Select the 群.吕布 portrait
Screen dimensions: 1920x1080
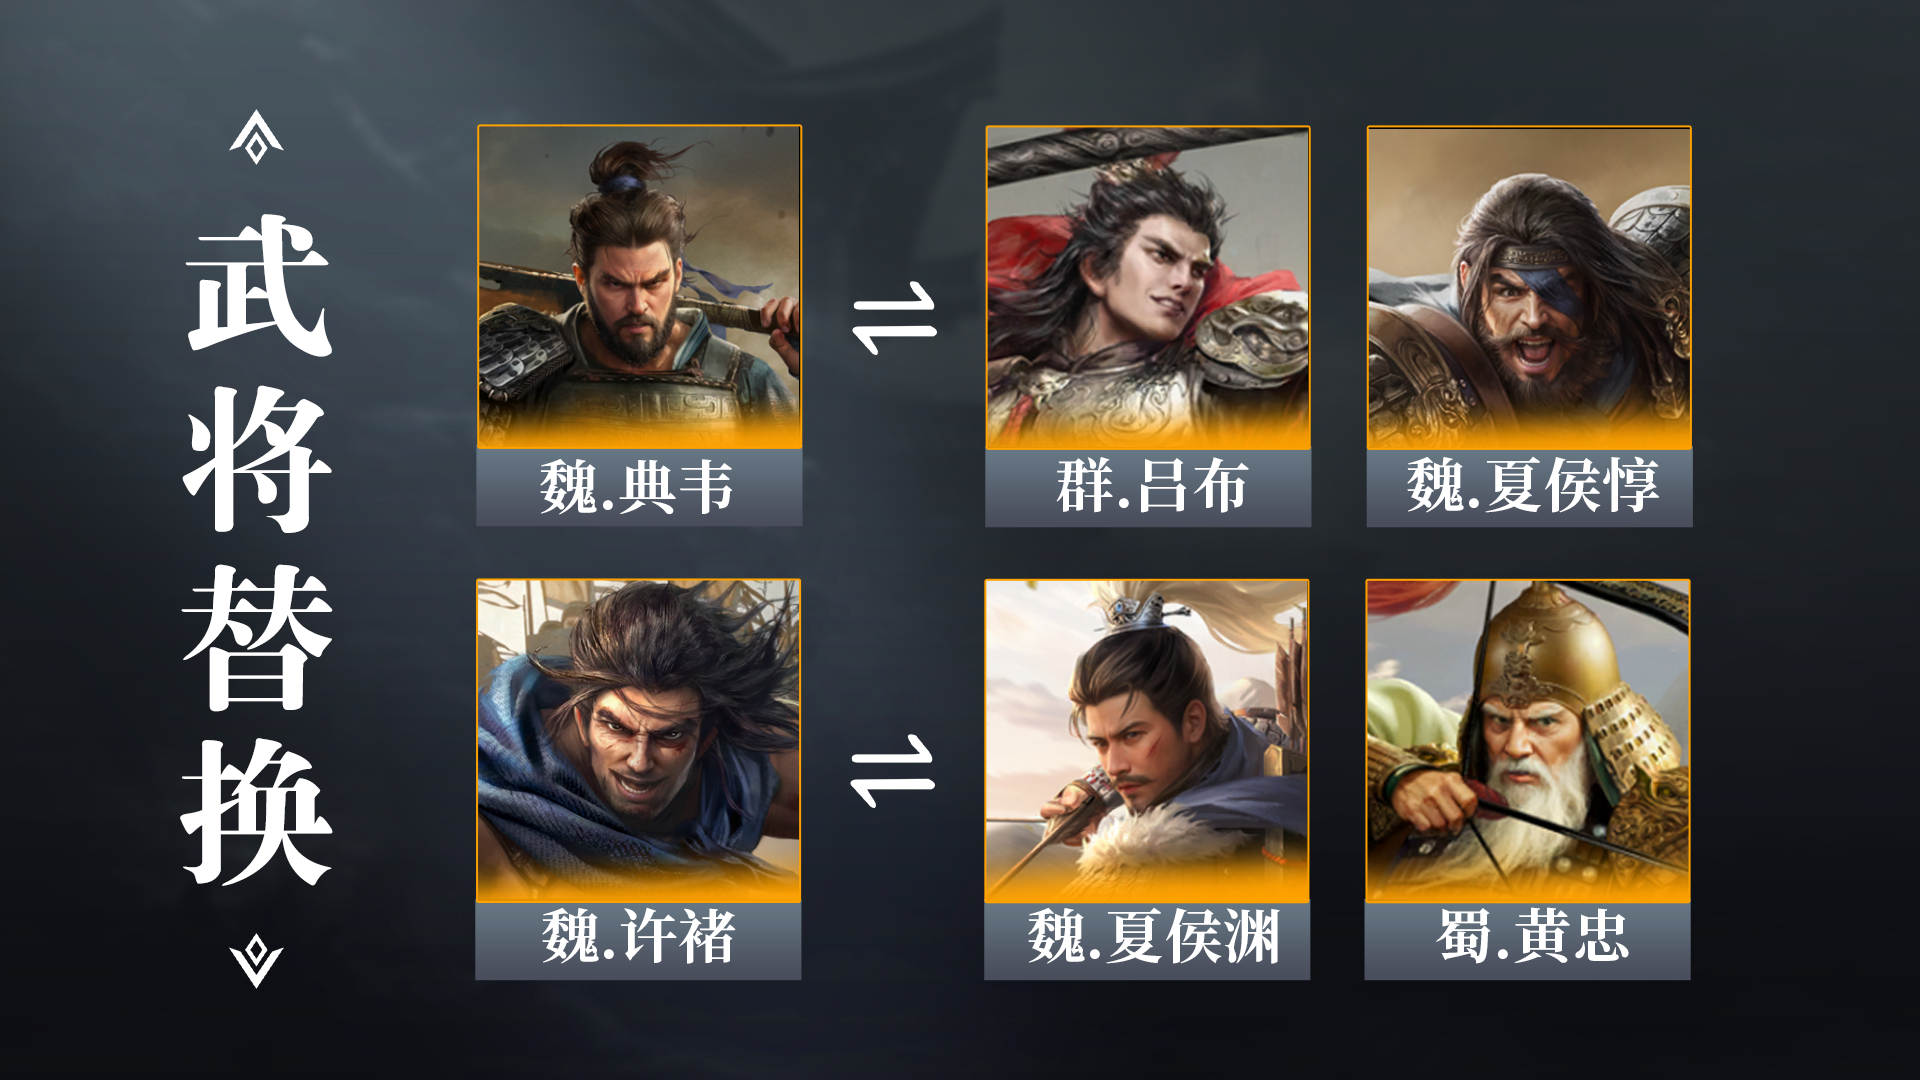pos(1148,287)
